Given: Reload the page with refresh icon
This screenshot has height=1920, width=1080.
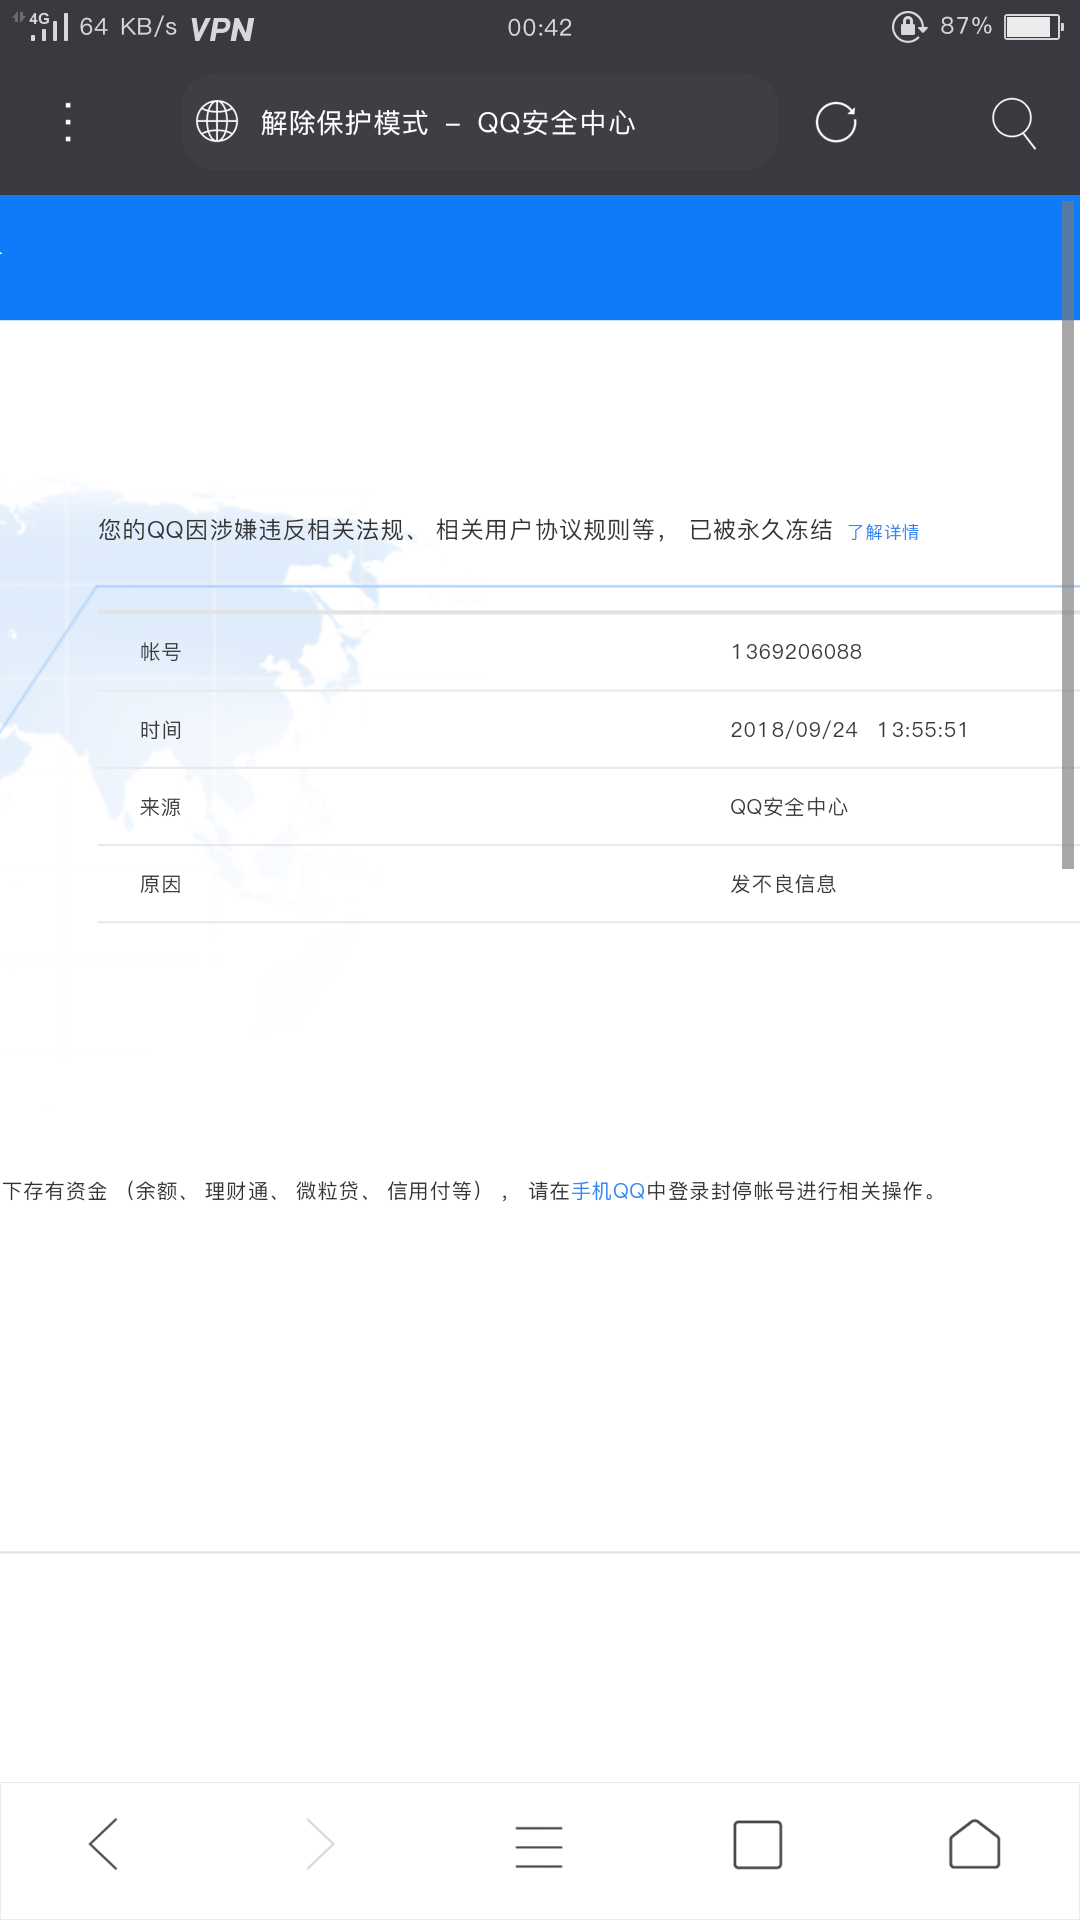Looking at the screenshot, I should point(836,122).
